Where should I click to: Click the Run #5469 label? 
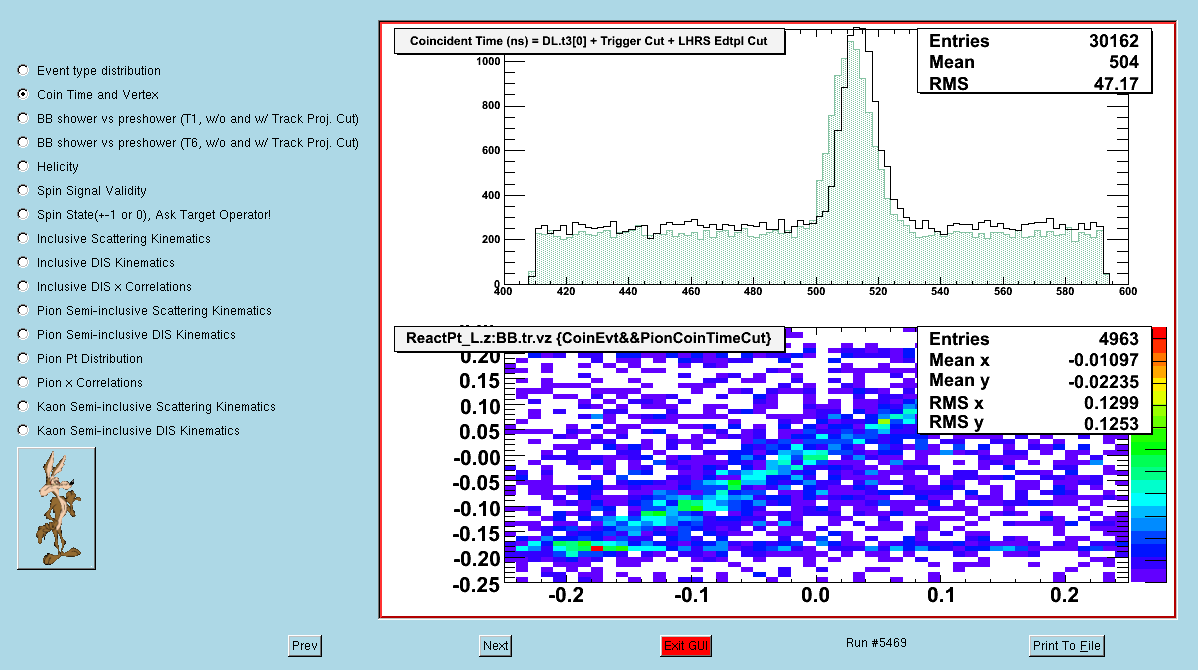[x=876, y=642]
